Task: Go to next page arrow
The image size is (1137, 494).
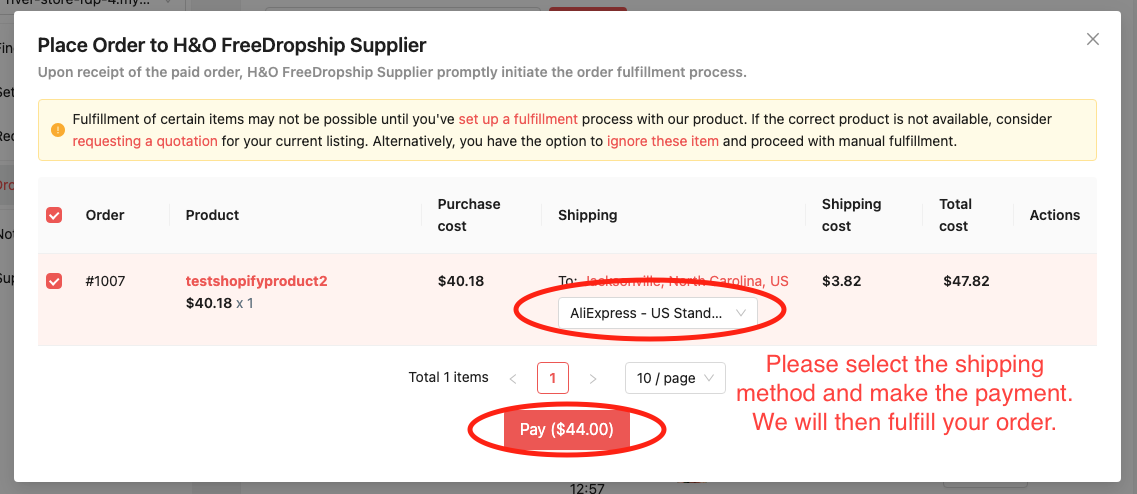Action: [x=593, y=379]
